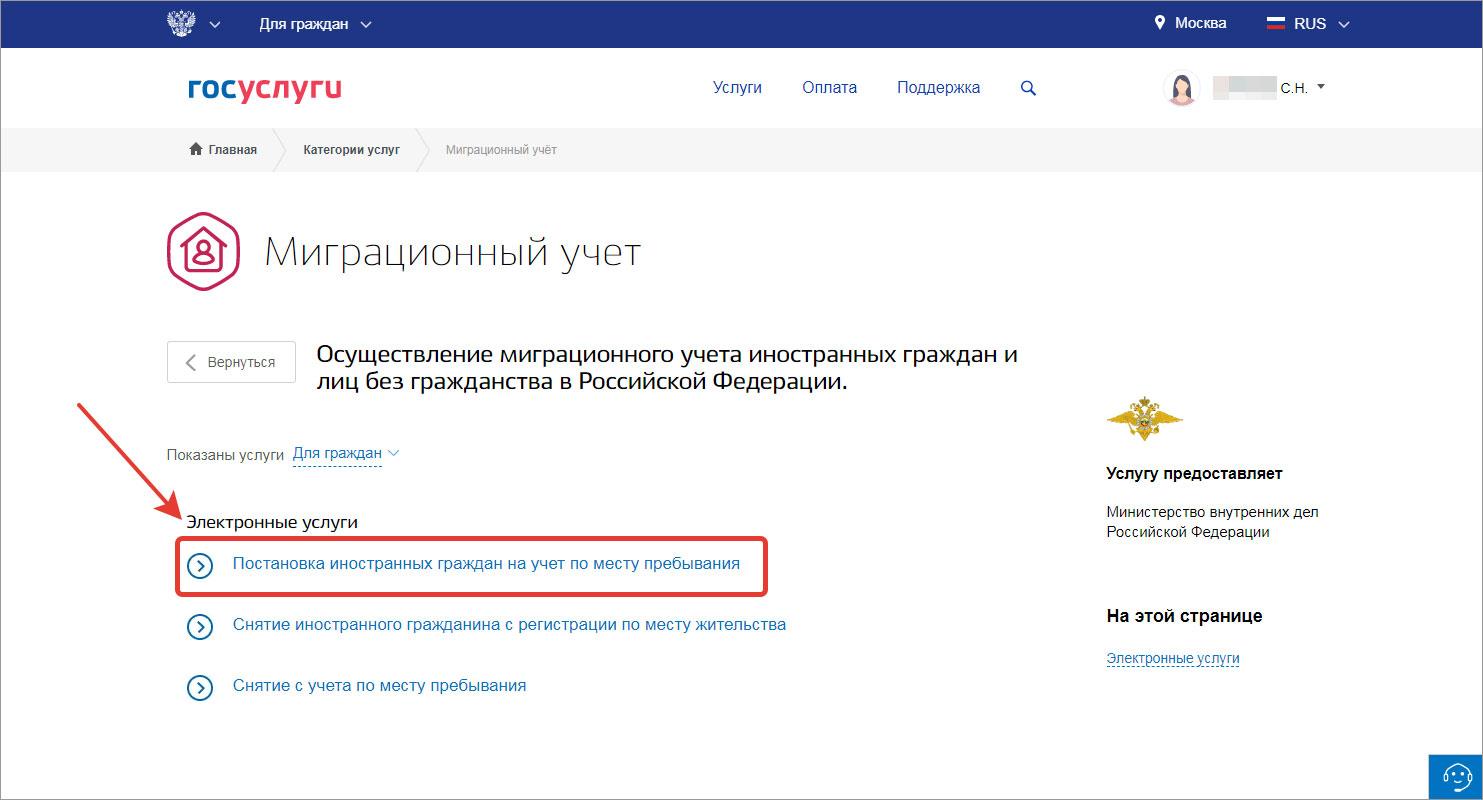Viewport: 1483px width, 800px height.
Task: Click the Москва location pin
Action: (x=1160, y=23)
